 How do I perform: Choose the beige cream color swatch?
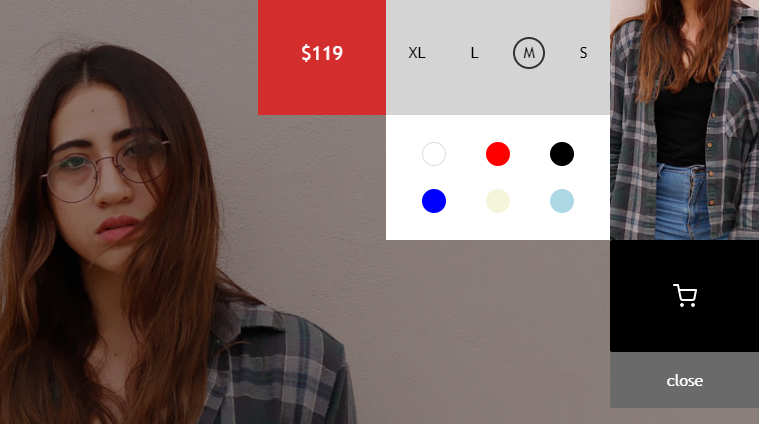(x=498, y=201)
